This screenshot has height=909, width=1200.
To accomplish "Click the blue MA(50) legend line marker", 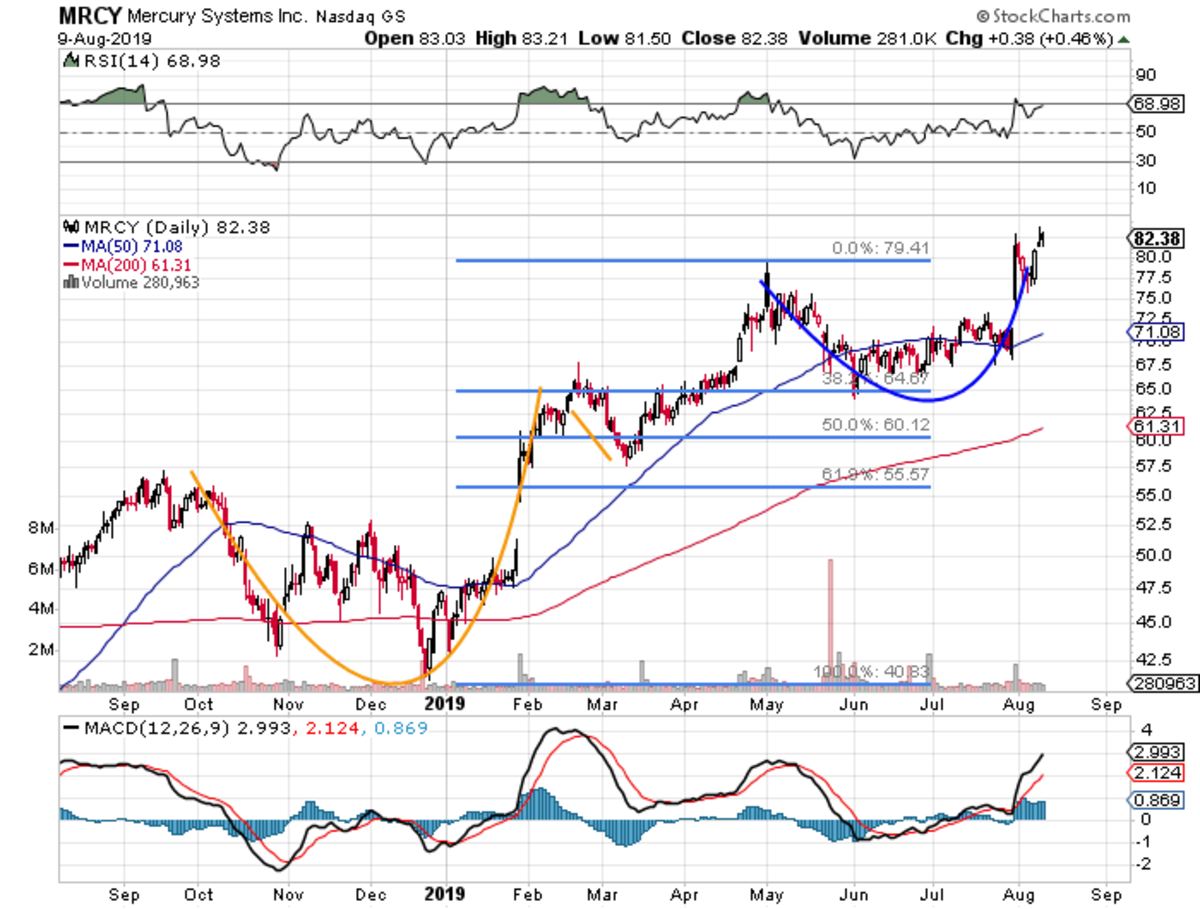I will pos(69,245).
